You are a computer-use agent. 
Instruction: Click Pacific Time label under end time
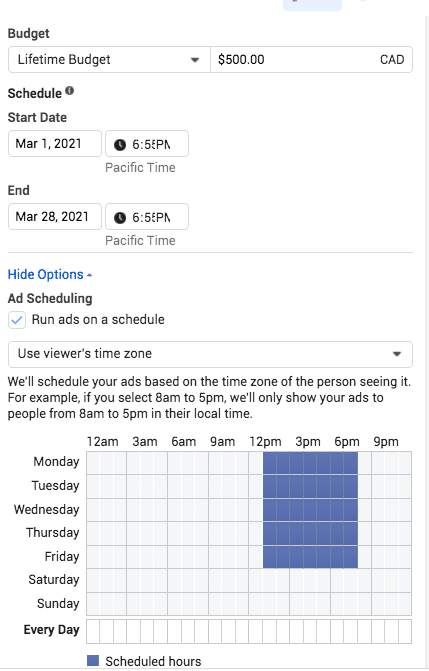pyautogui.click(x=140, y=240)
